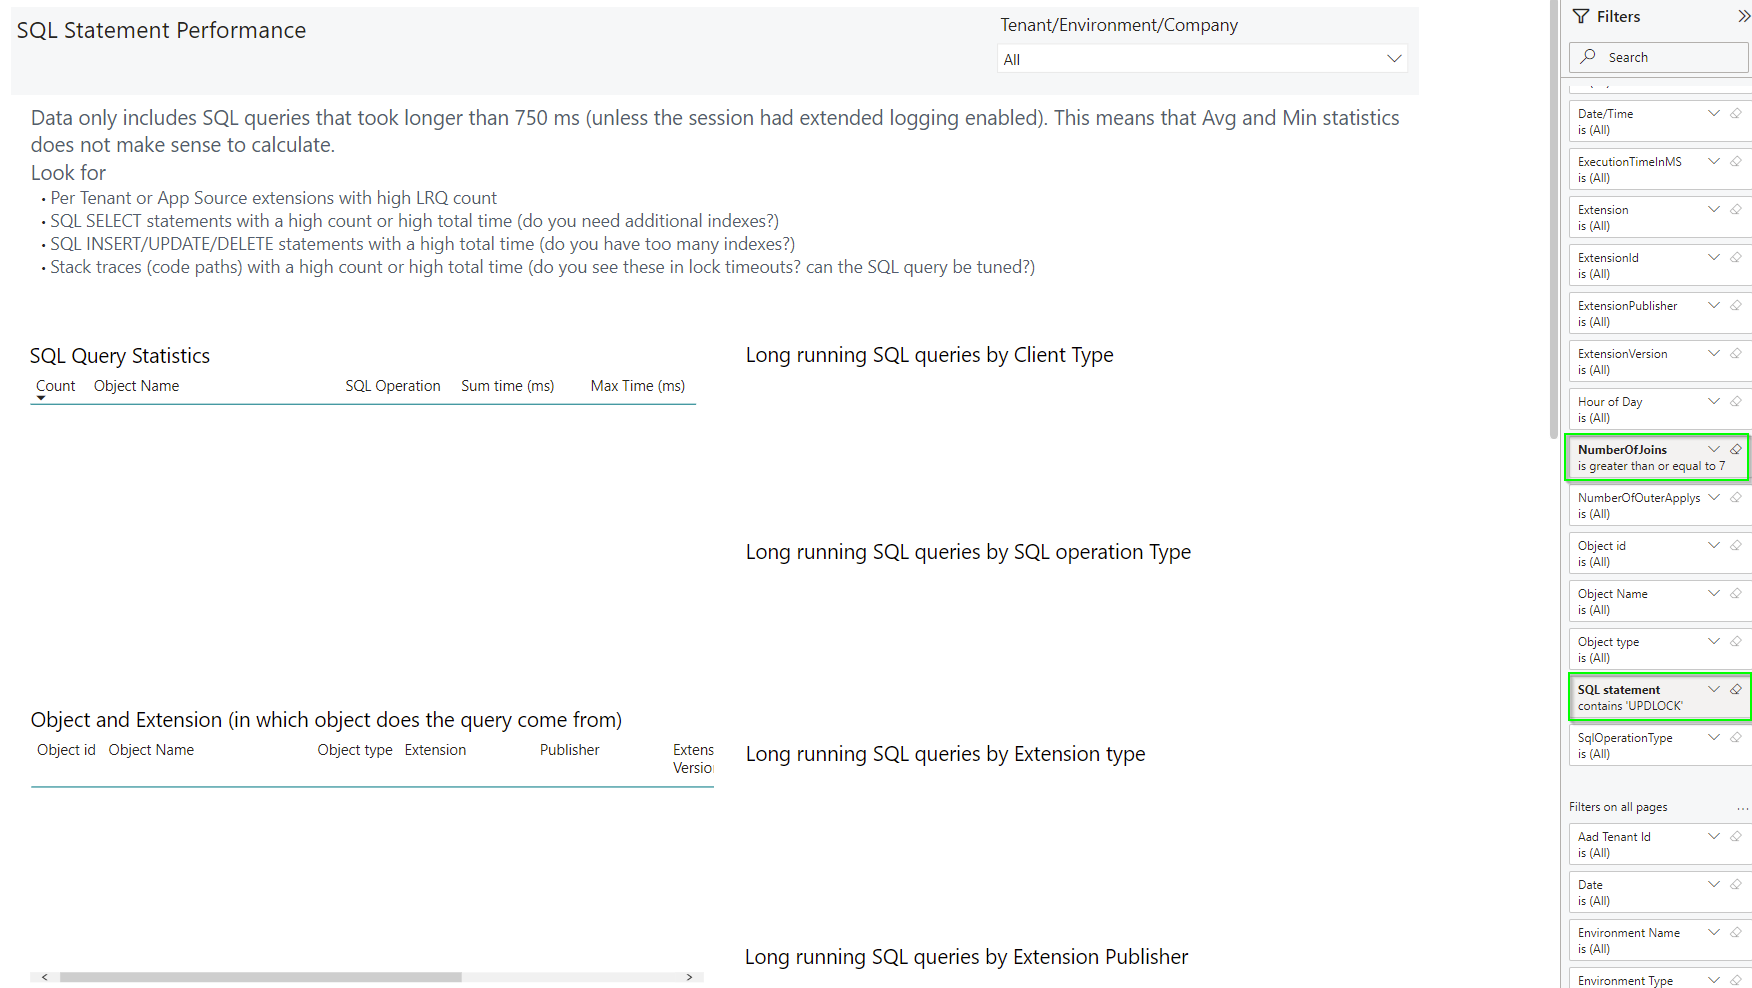The height and width of the screenshot is (988, 1752).
Task: Erase the Aad Tenant Id filter
Action: [1736, 836]
